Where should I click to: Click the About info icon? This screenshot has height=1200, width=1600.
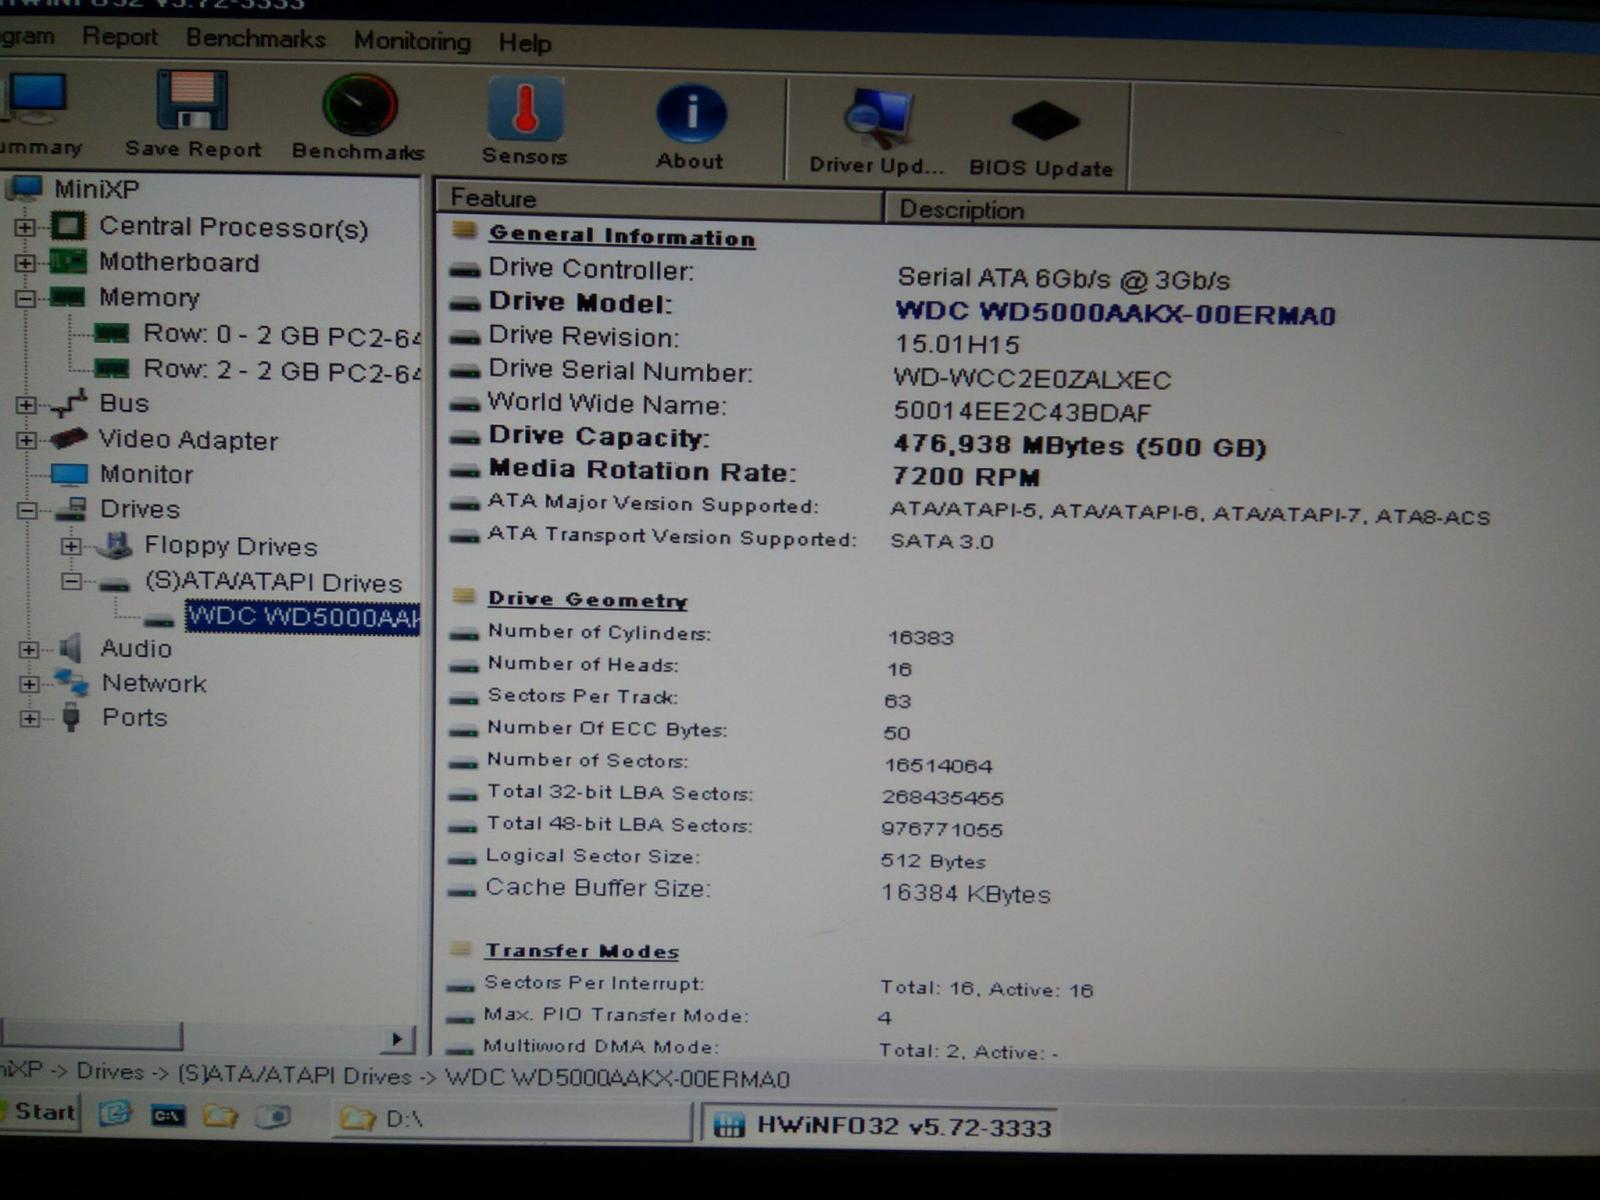click(690, 114)
